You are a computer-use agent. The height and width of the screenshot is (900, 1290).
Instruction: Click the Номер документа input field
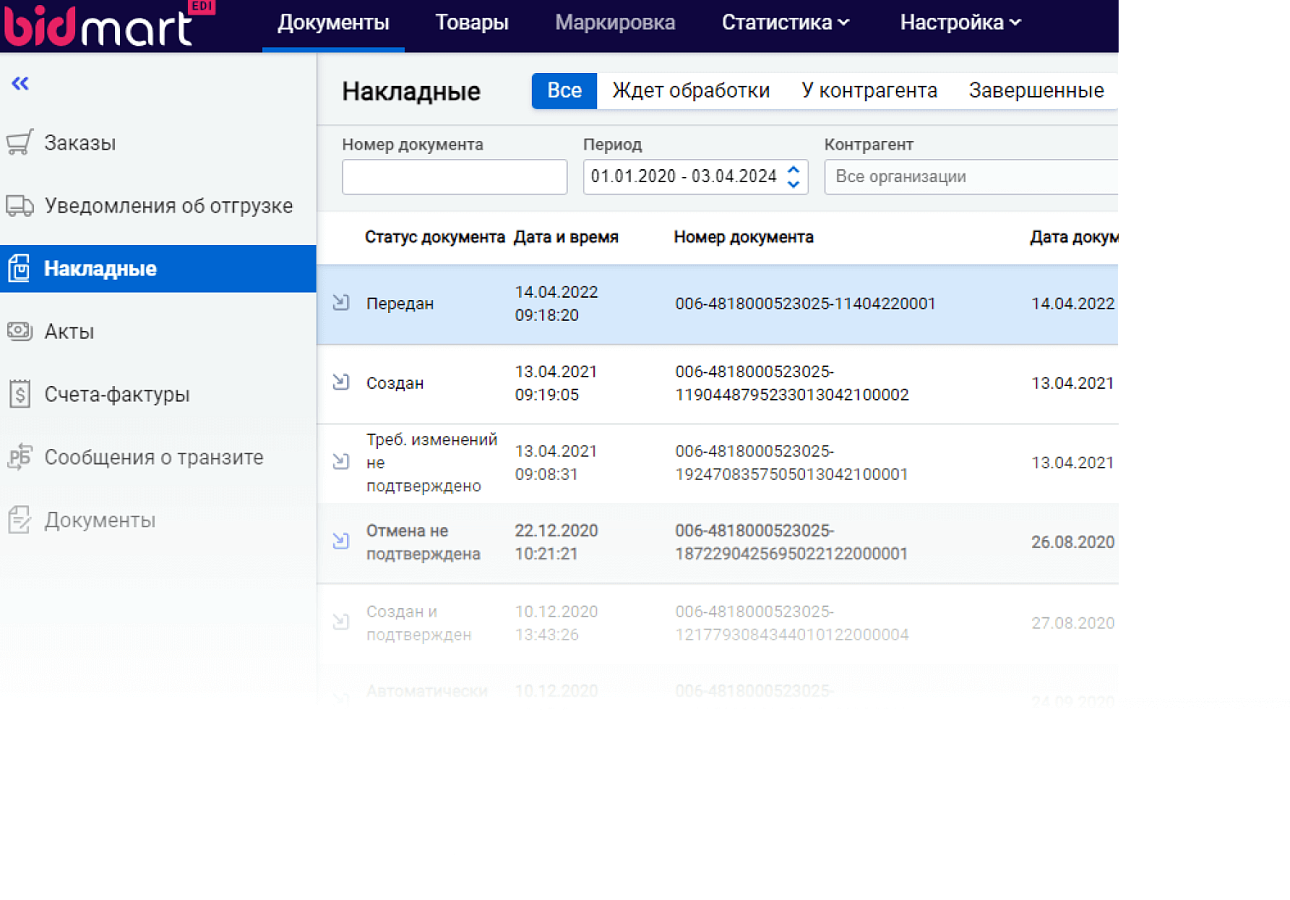pos(455,177)
